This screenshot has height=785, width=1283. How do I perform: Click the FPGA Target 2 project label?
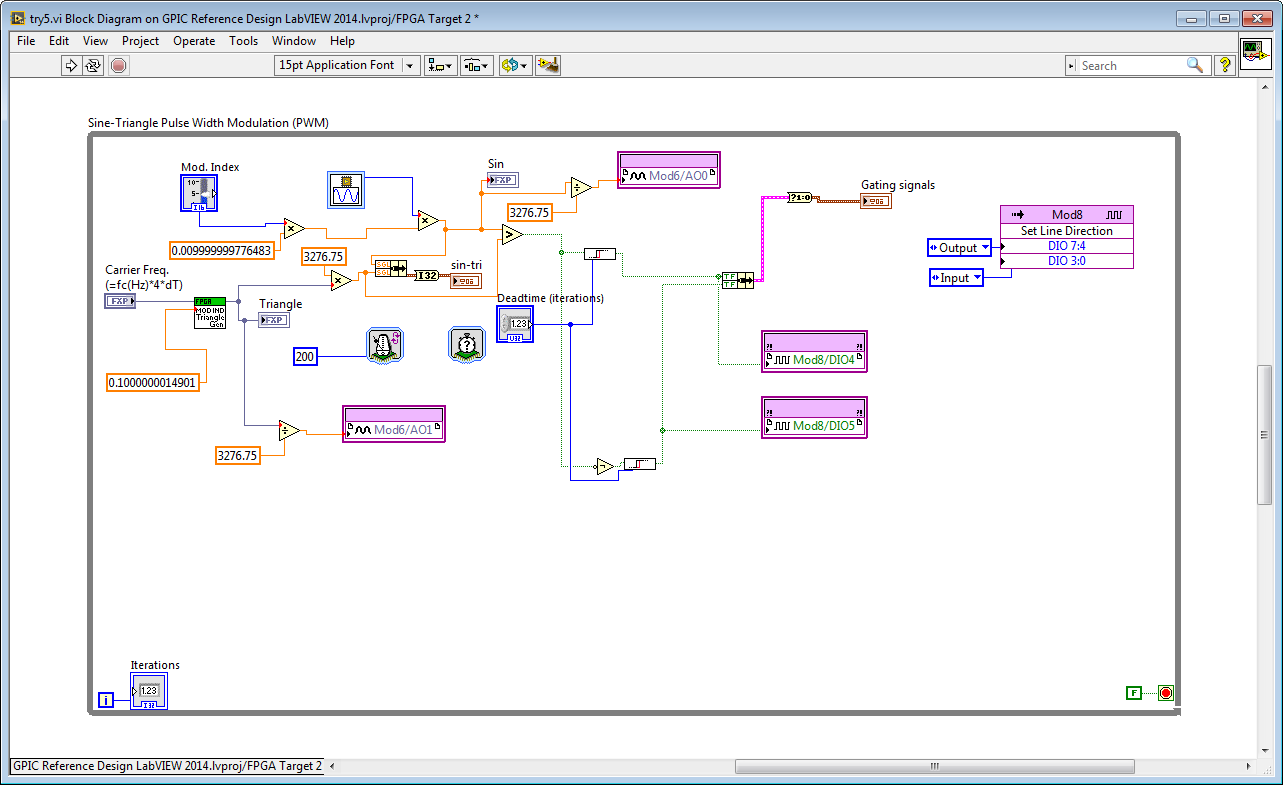167,766
